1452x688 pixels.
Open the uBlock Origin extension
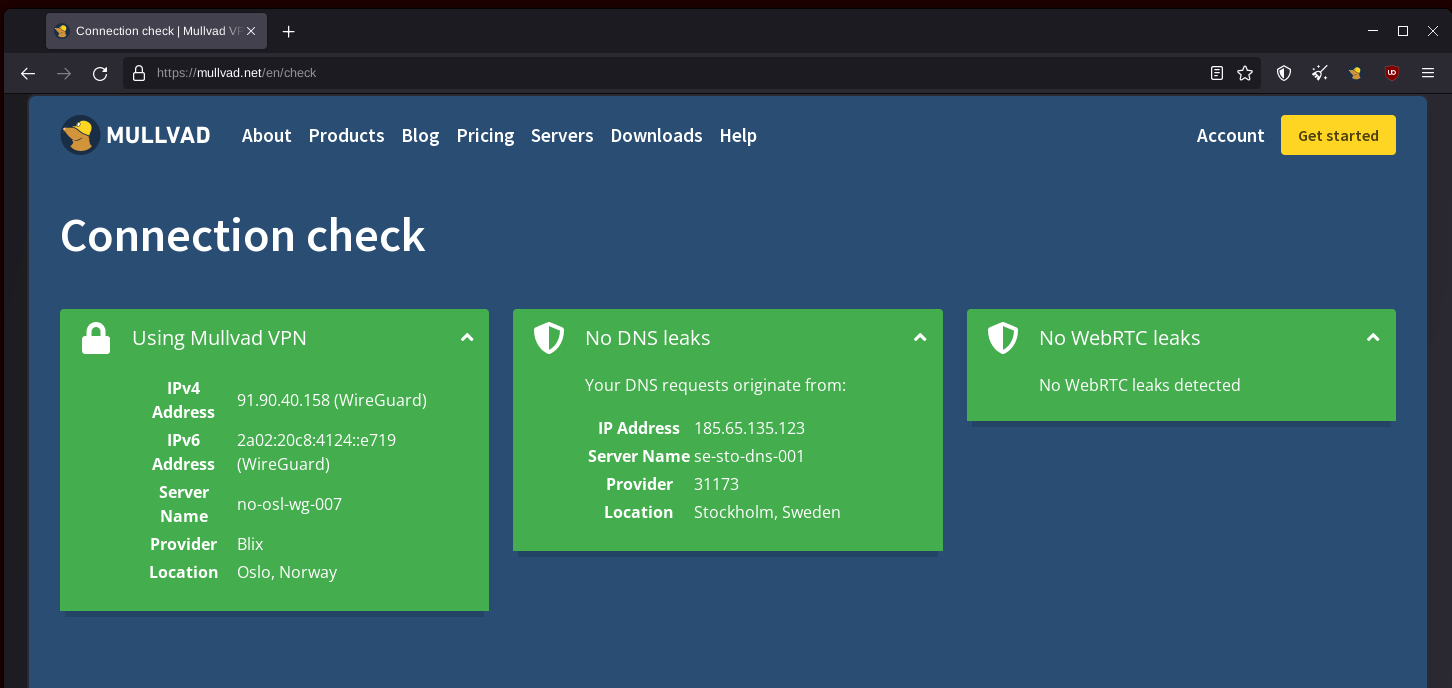coord(1391,73)
